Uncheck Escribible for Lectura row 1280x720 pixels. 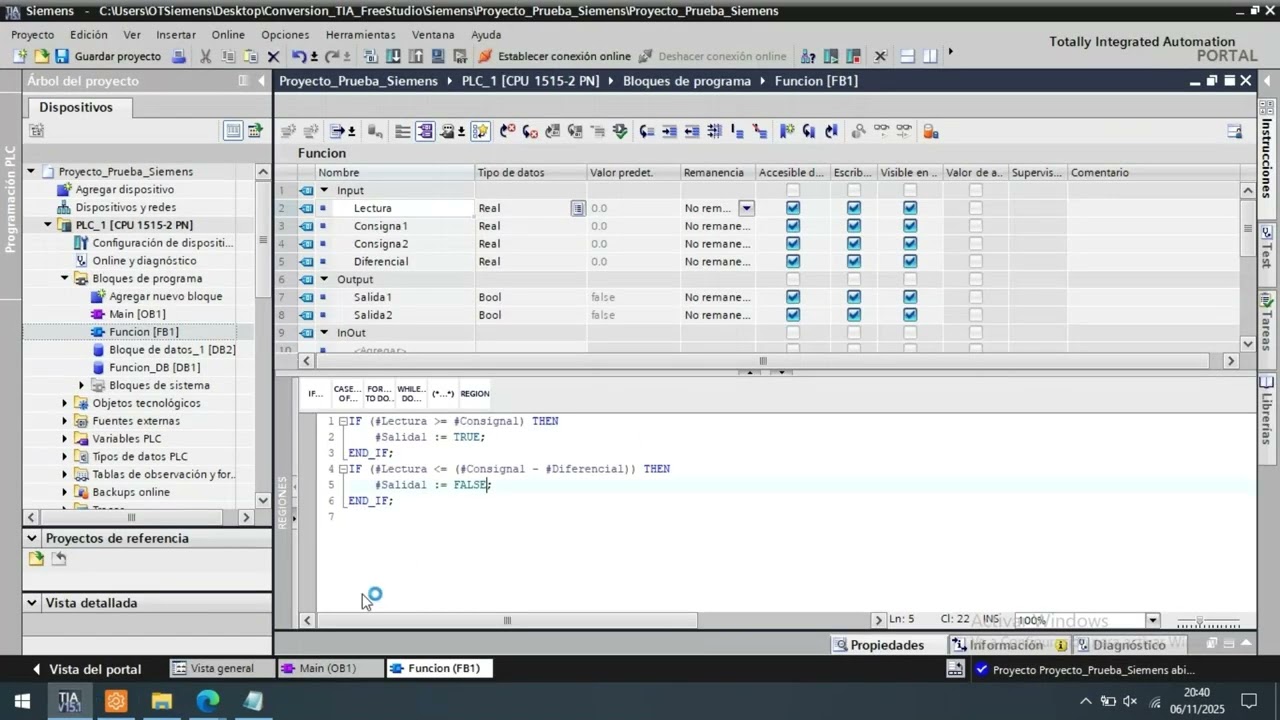(x=854, y=208)
